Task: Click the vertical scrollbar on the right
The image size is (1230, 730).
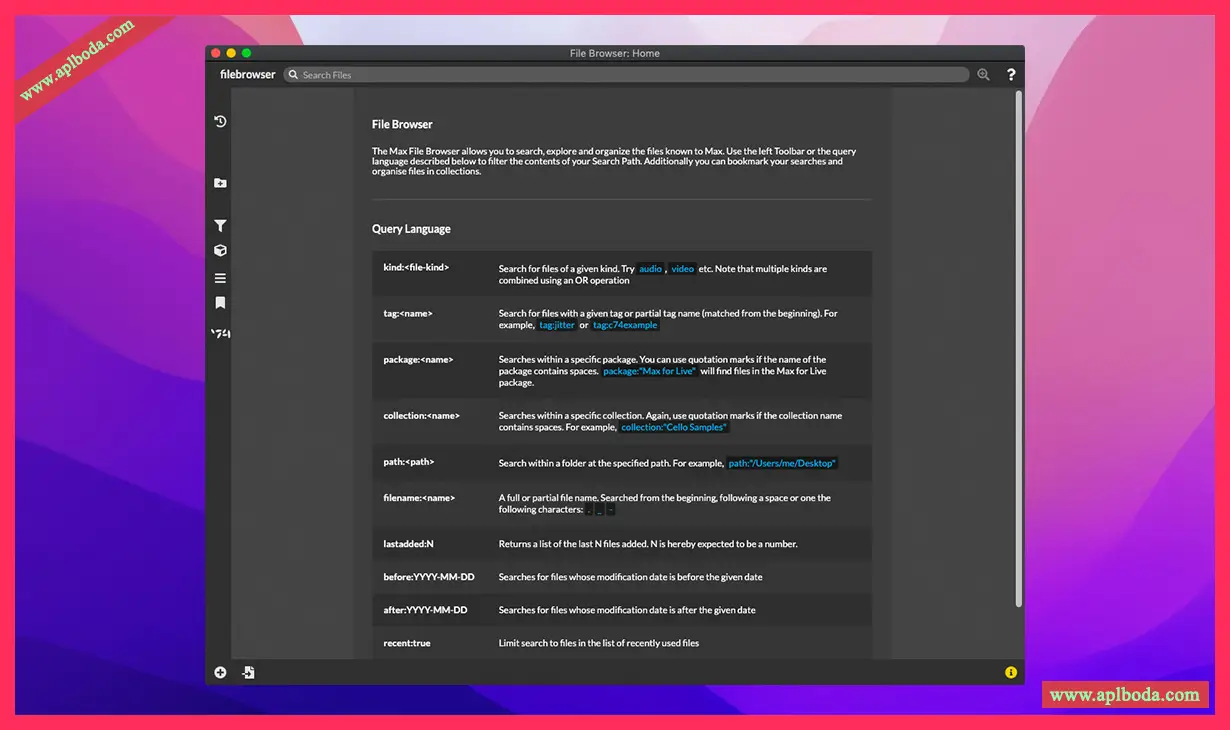Action: 1019,350
